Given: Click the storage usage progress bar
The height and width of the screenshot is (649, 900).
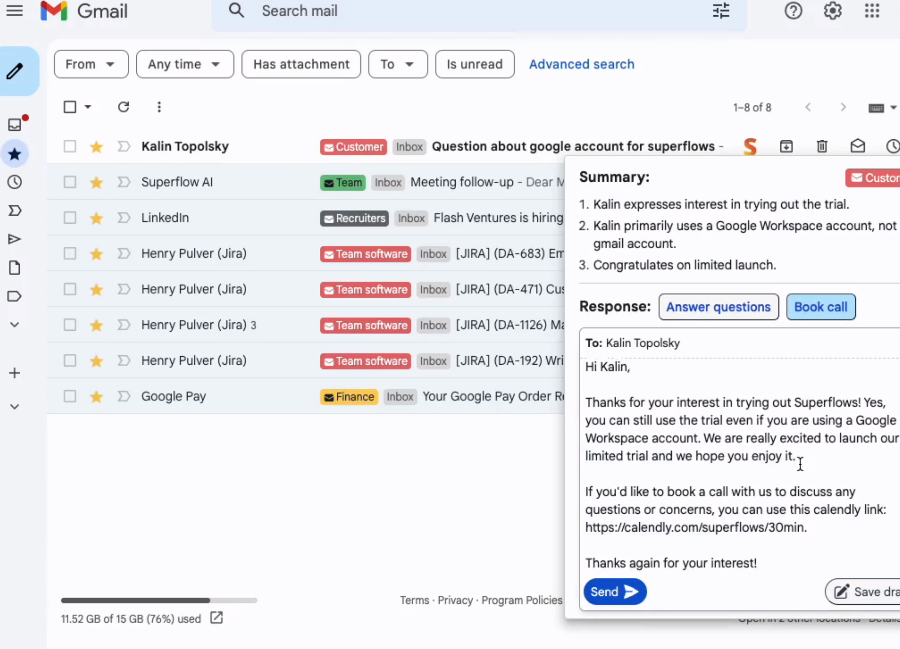Looking at the screenshot, I should 159,600.
